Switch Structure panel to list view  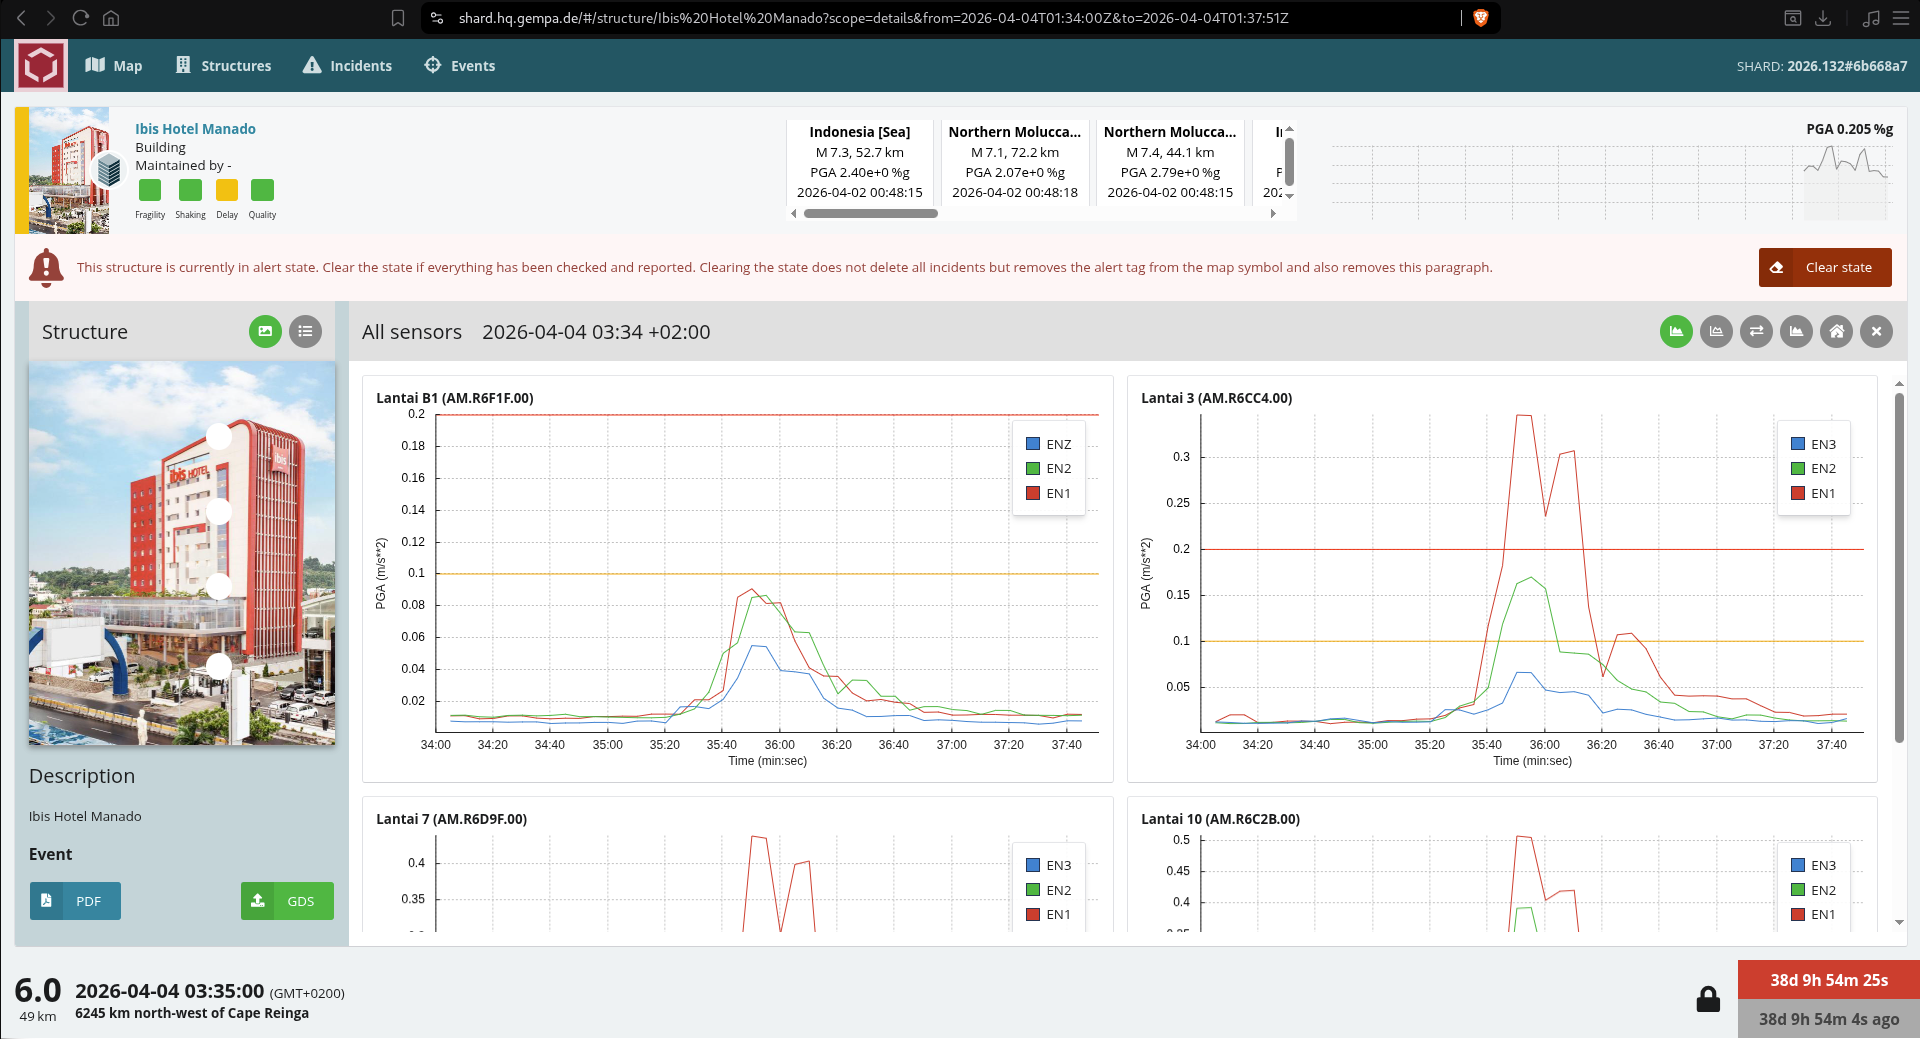click(x=305, y=332)
